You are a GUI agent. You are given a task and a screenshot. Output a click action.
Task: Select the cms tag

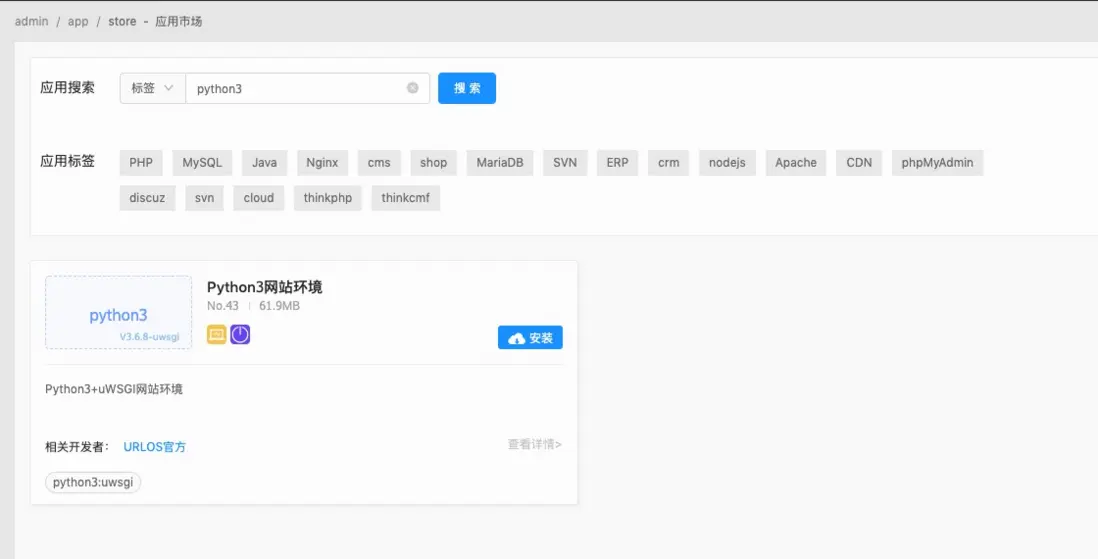tap(379, 163)
